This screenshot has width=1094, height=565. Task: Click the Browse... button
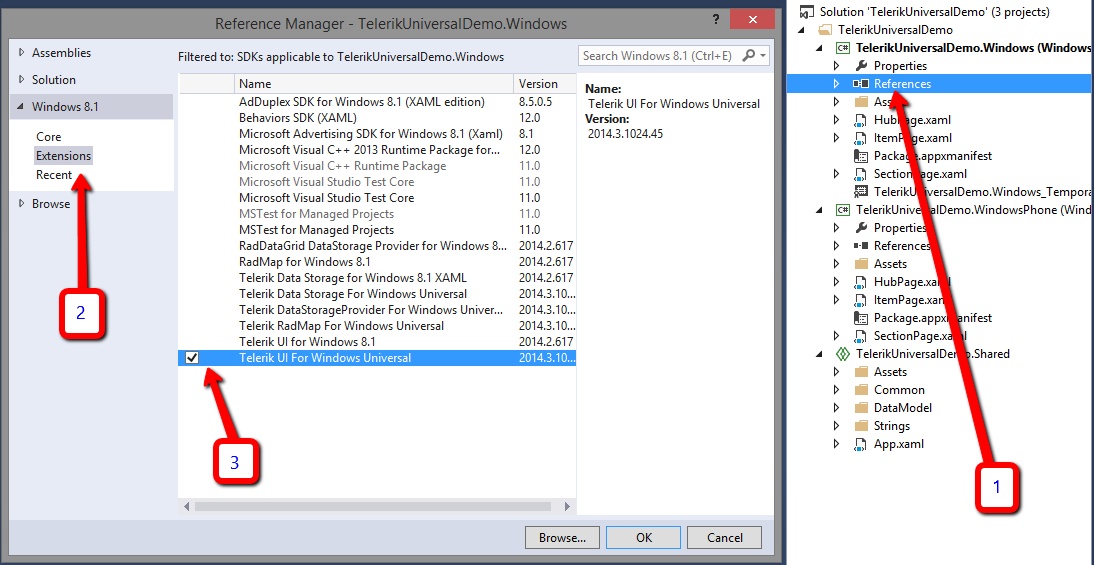pos(562,538)
